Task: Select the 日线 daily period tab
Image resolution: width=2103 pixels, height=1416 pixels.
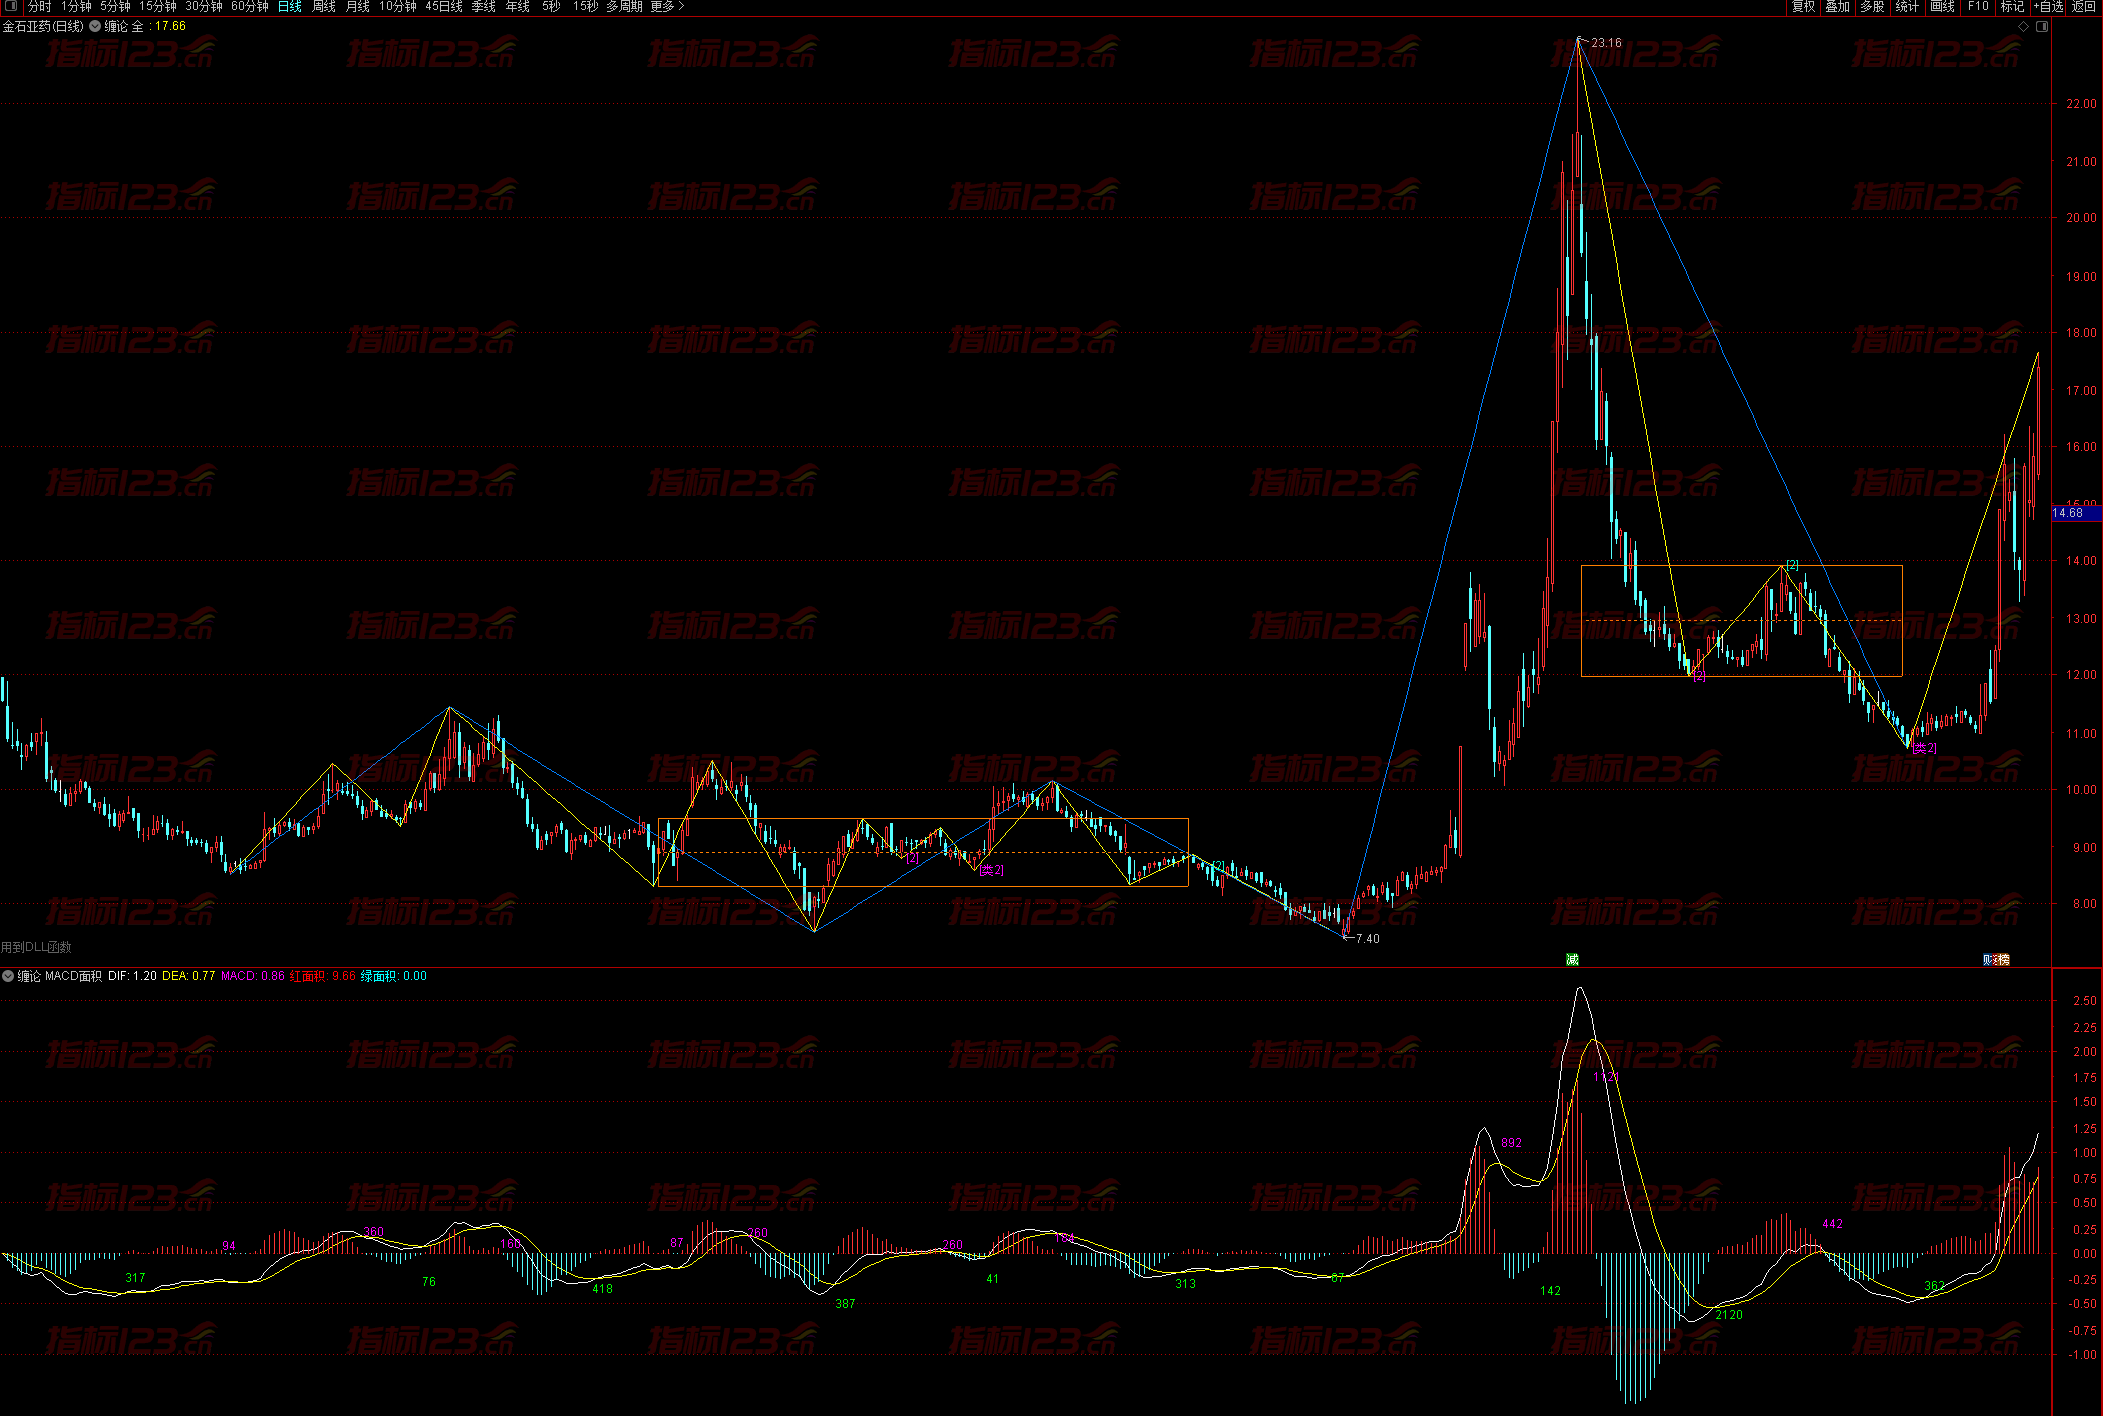Action: click(x=290, y=6)
